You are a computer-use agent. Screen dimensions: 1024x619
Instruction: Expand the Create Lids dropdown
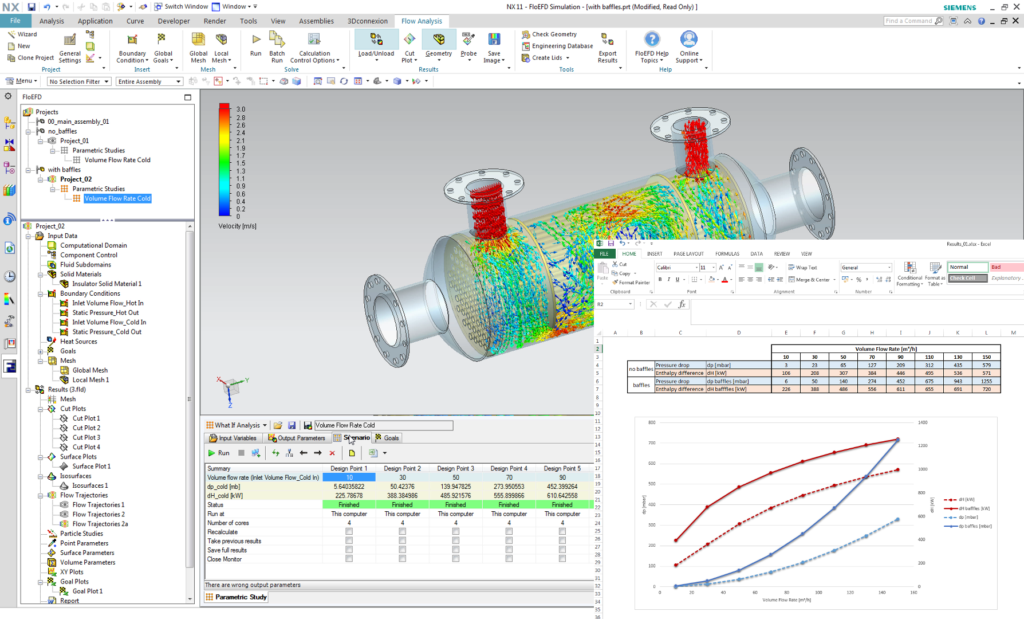pos(568,59)
